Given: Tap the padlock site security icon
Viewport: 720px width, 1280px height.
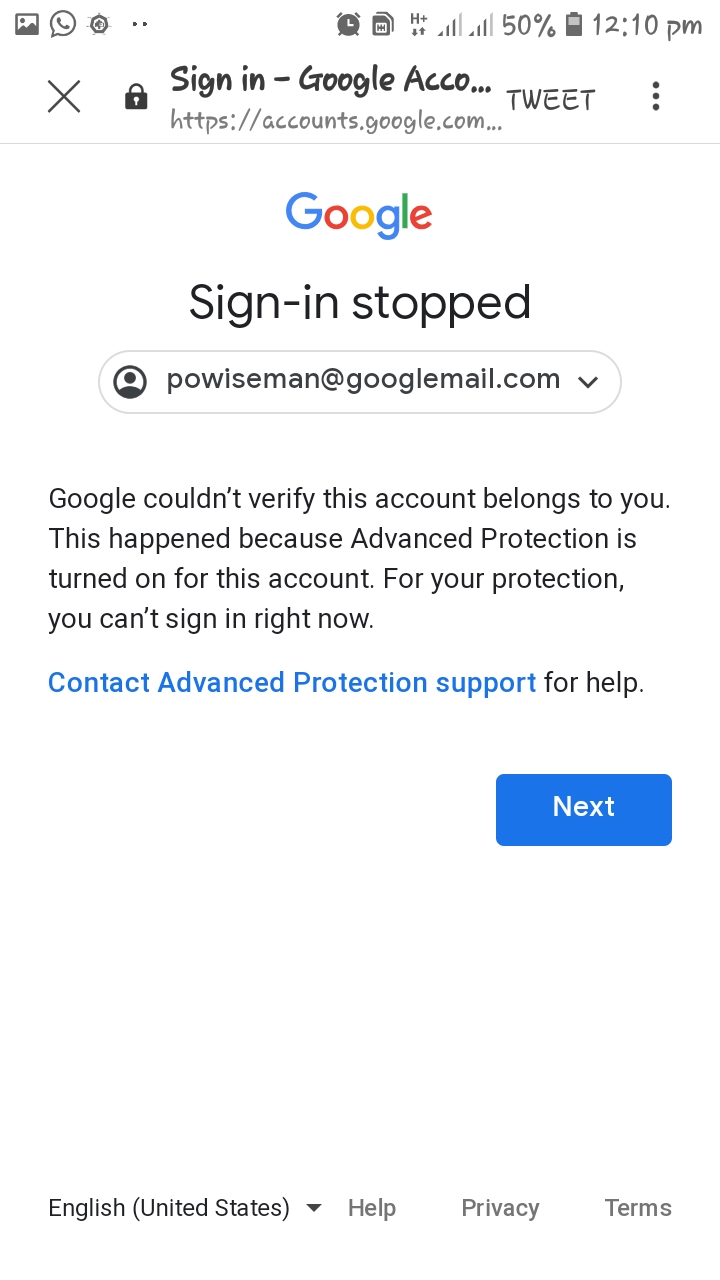Looking at the screenshot, I should pyautogui.click(x=136, y=97).
